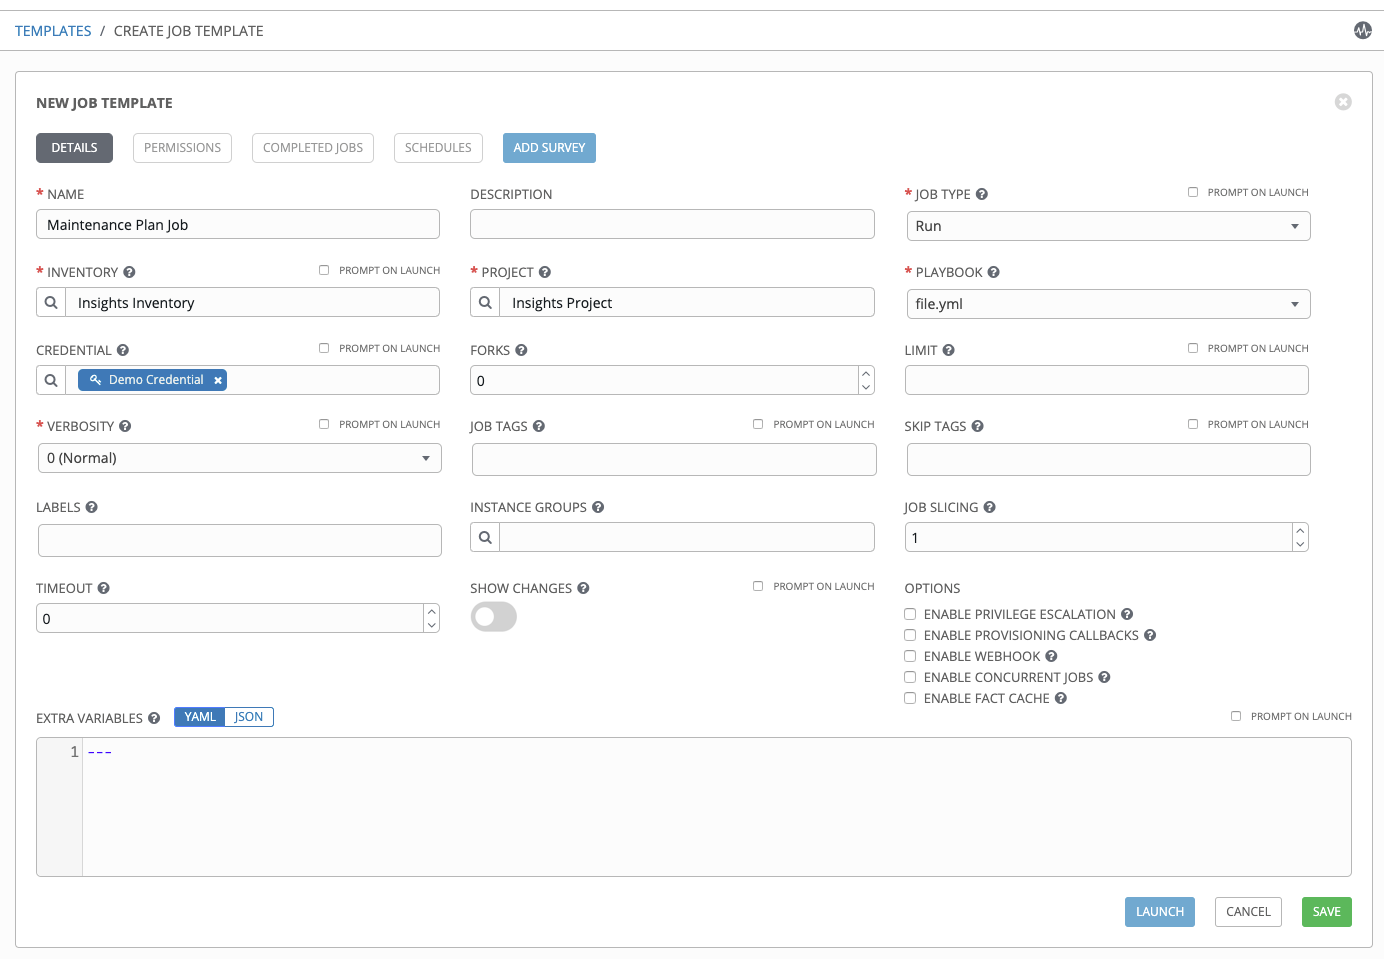Click Enable Privilege Escalation help icon

[x=1127, y=614]
